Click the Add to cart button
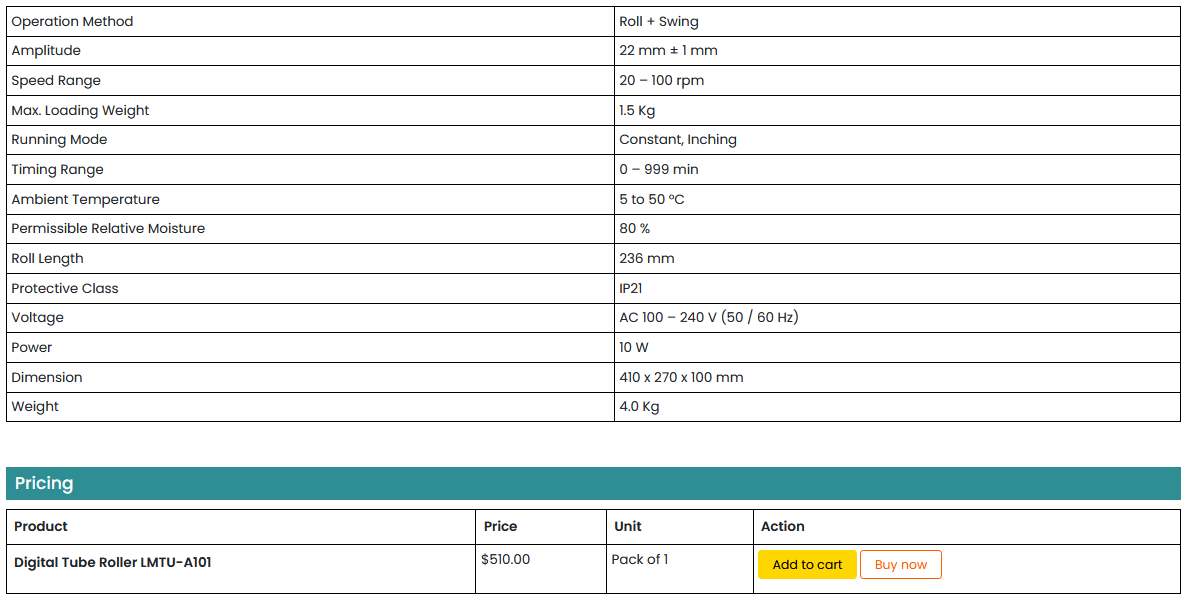Image resolution: width=1186 pixels, height=613 pixels. pyautogui.click(x=807, y=564)
